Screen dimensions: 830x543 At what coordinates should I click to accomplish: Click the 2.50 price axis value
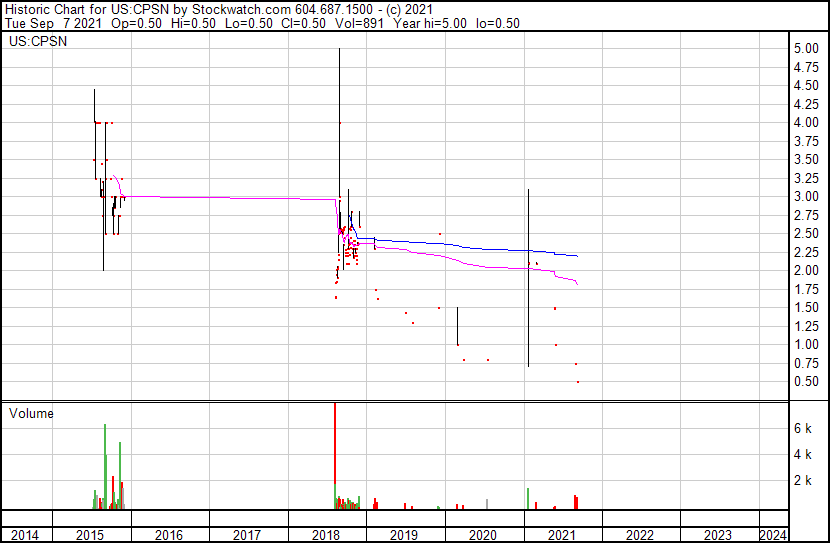point(806,234)
